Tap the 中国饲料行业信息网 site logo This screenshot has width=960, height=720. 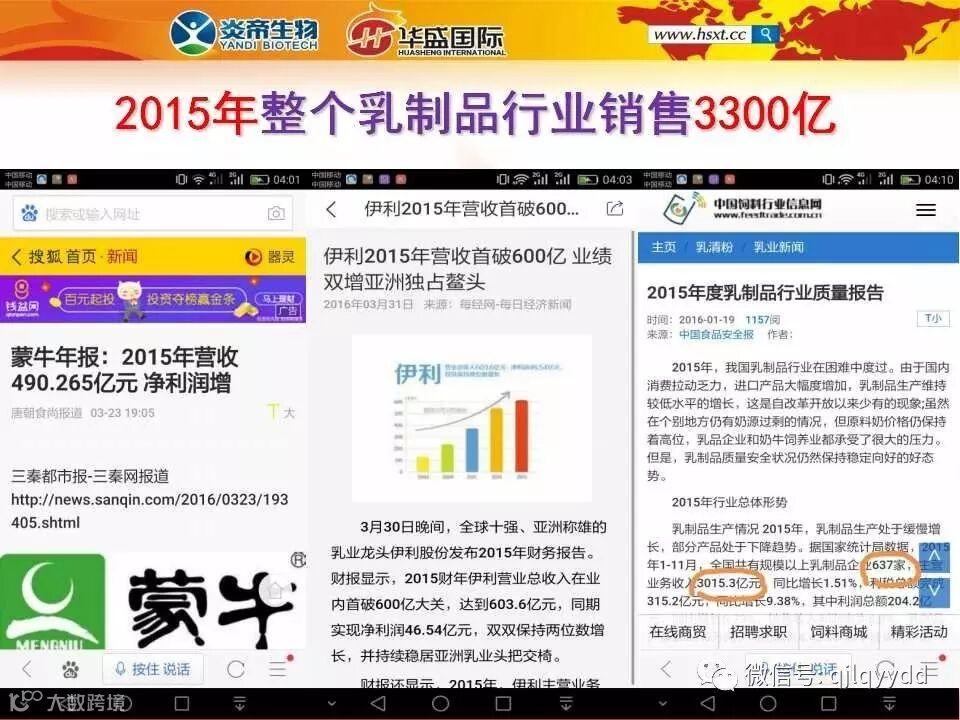pos(742,208)
